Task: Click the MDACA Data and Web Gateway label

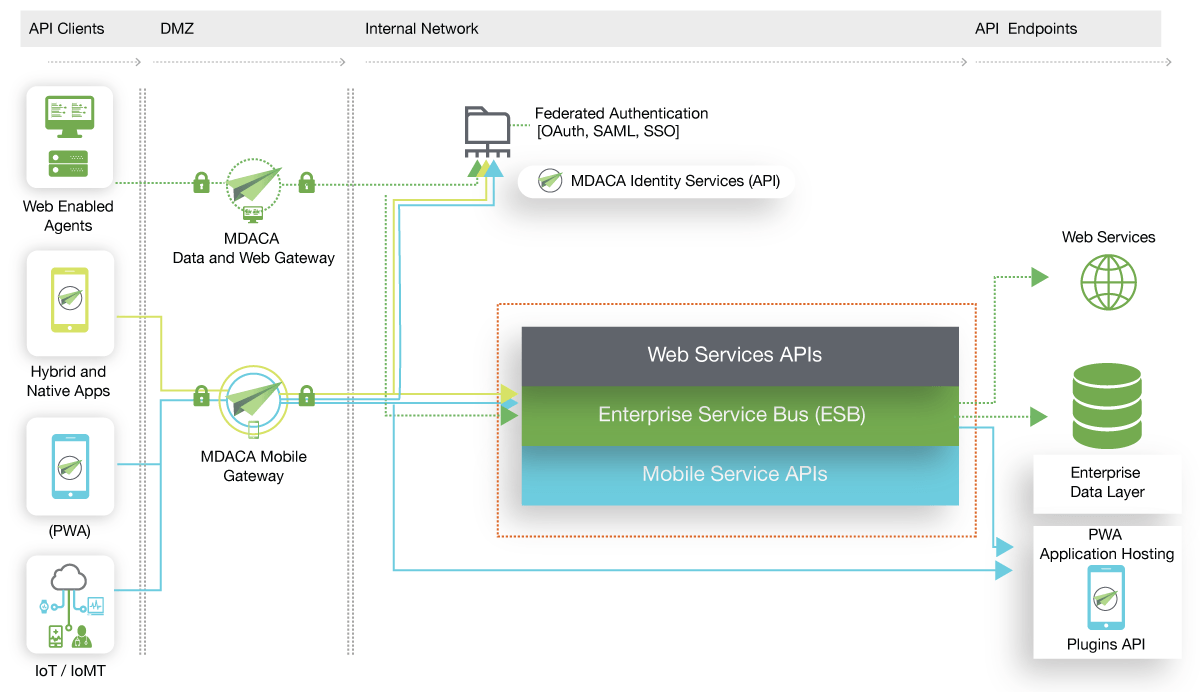Action: (253, 248)
